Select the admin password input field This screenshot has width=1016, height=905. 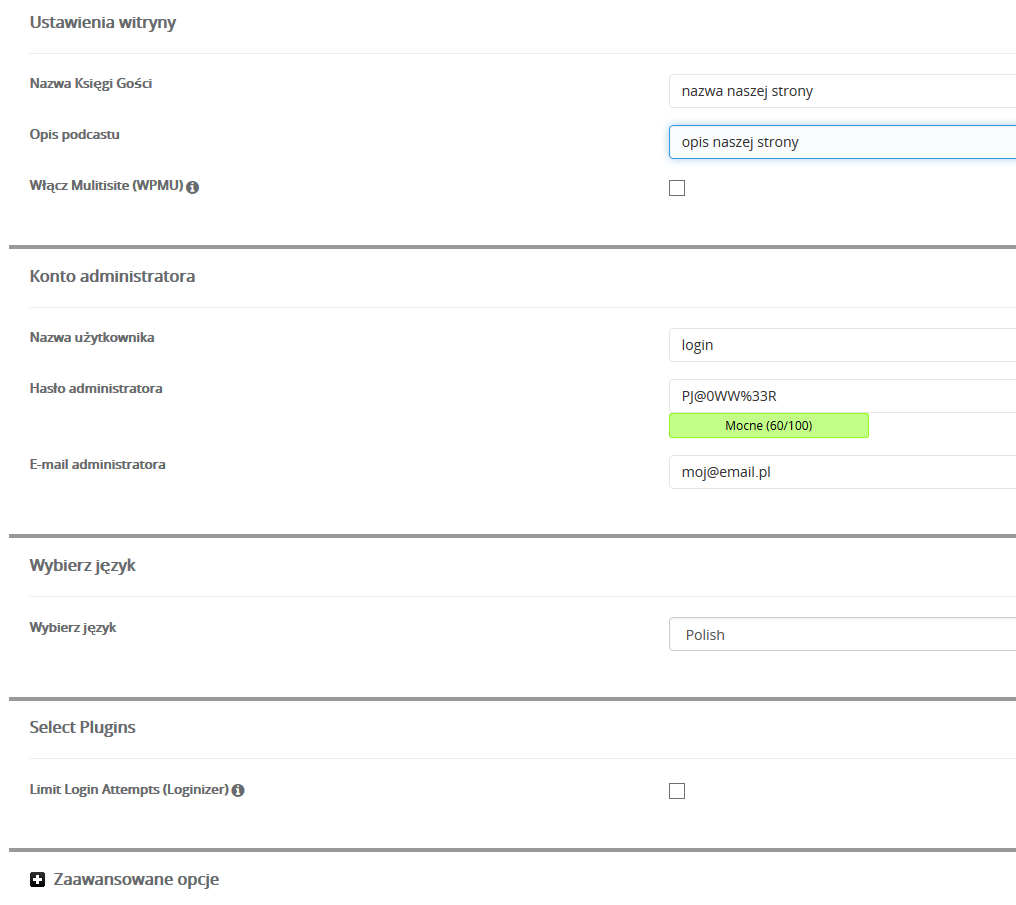842,396
